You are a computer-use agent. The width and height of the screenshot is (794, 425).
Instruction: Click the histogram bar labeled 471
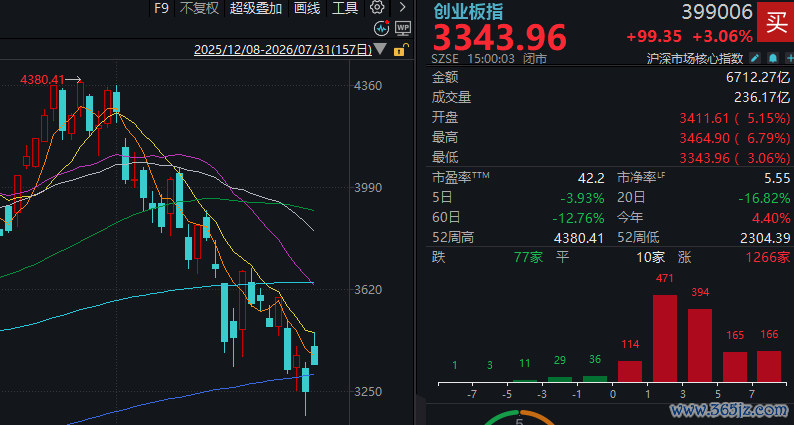[665, 338]
